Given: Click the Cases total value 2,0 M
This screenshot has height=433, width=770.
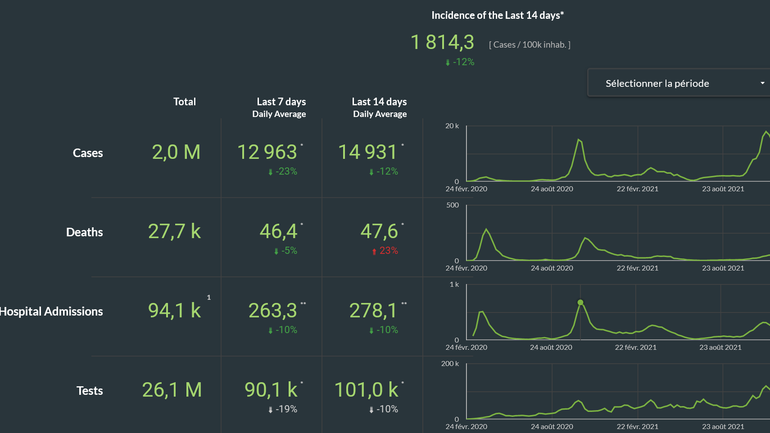Looking at the screenshot, I should pos(176,152).
